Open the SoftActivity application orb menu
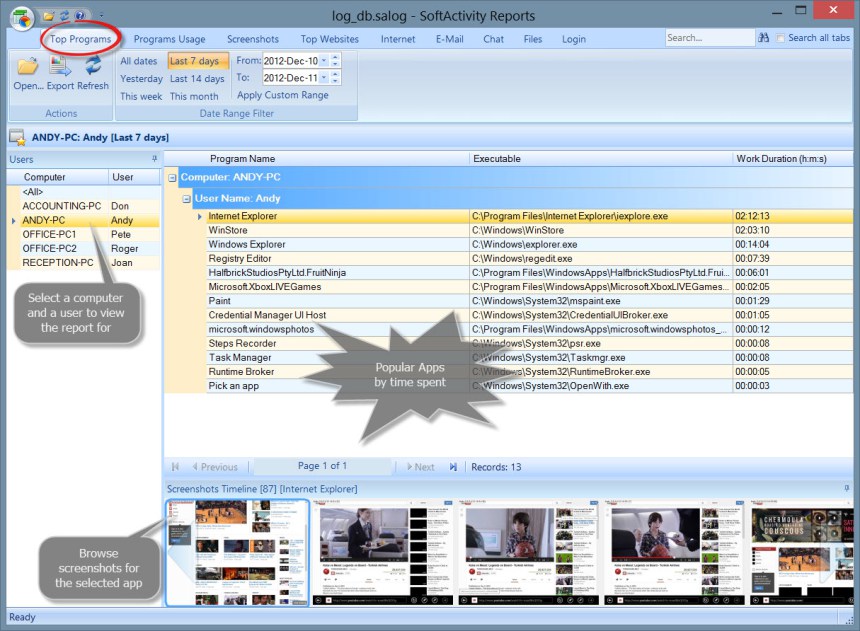Viewport: 860px width, 631px height. pyautogui.click(x=20, y=17)
